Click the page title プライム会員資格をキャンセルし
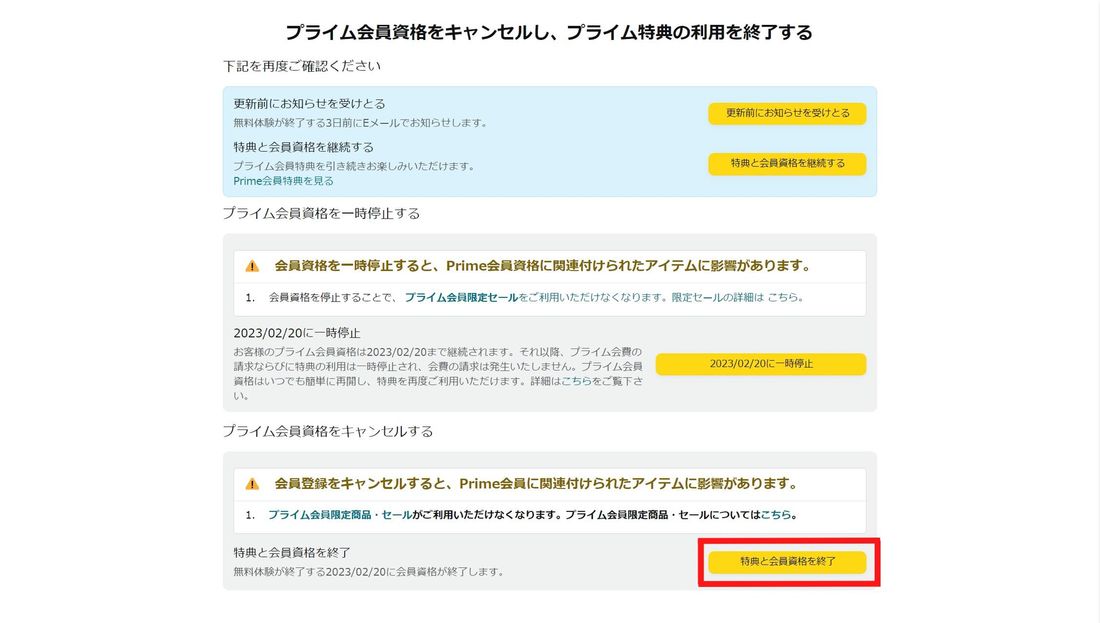This screenshot has height=623, width=1100. 549,32
